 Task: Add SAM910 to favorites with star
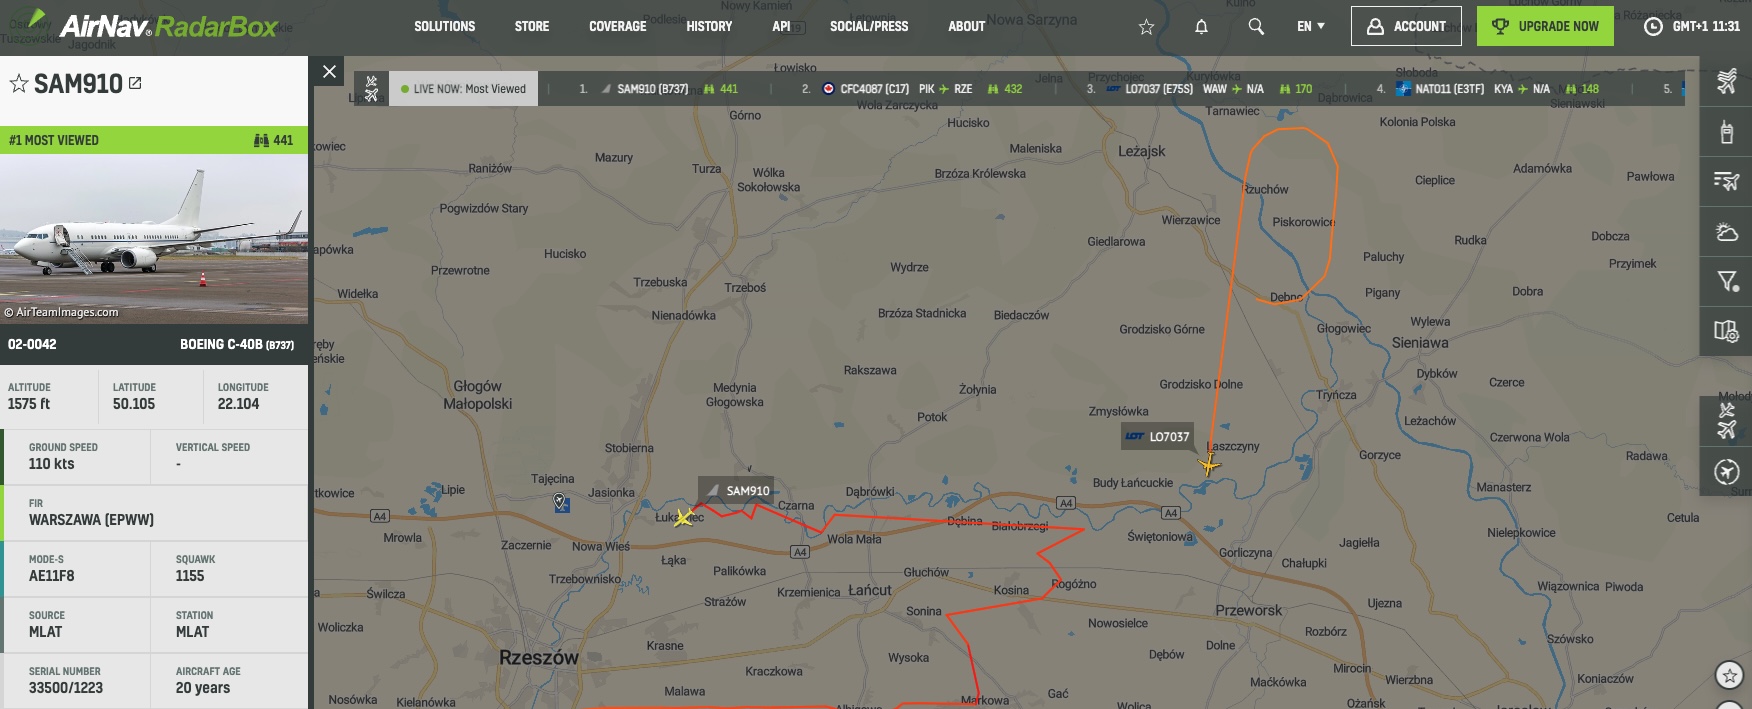19,83
